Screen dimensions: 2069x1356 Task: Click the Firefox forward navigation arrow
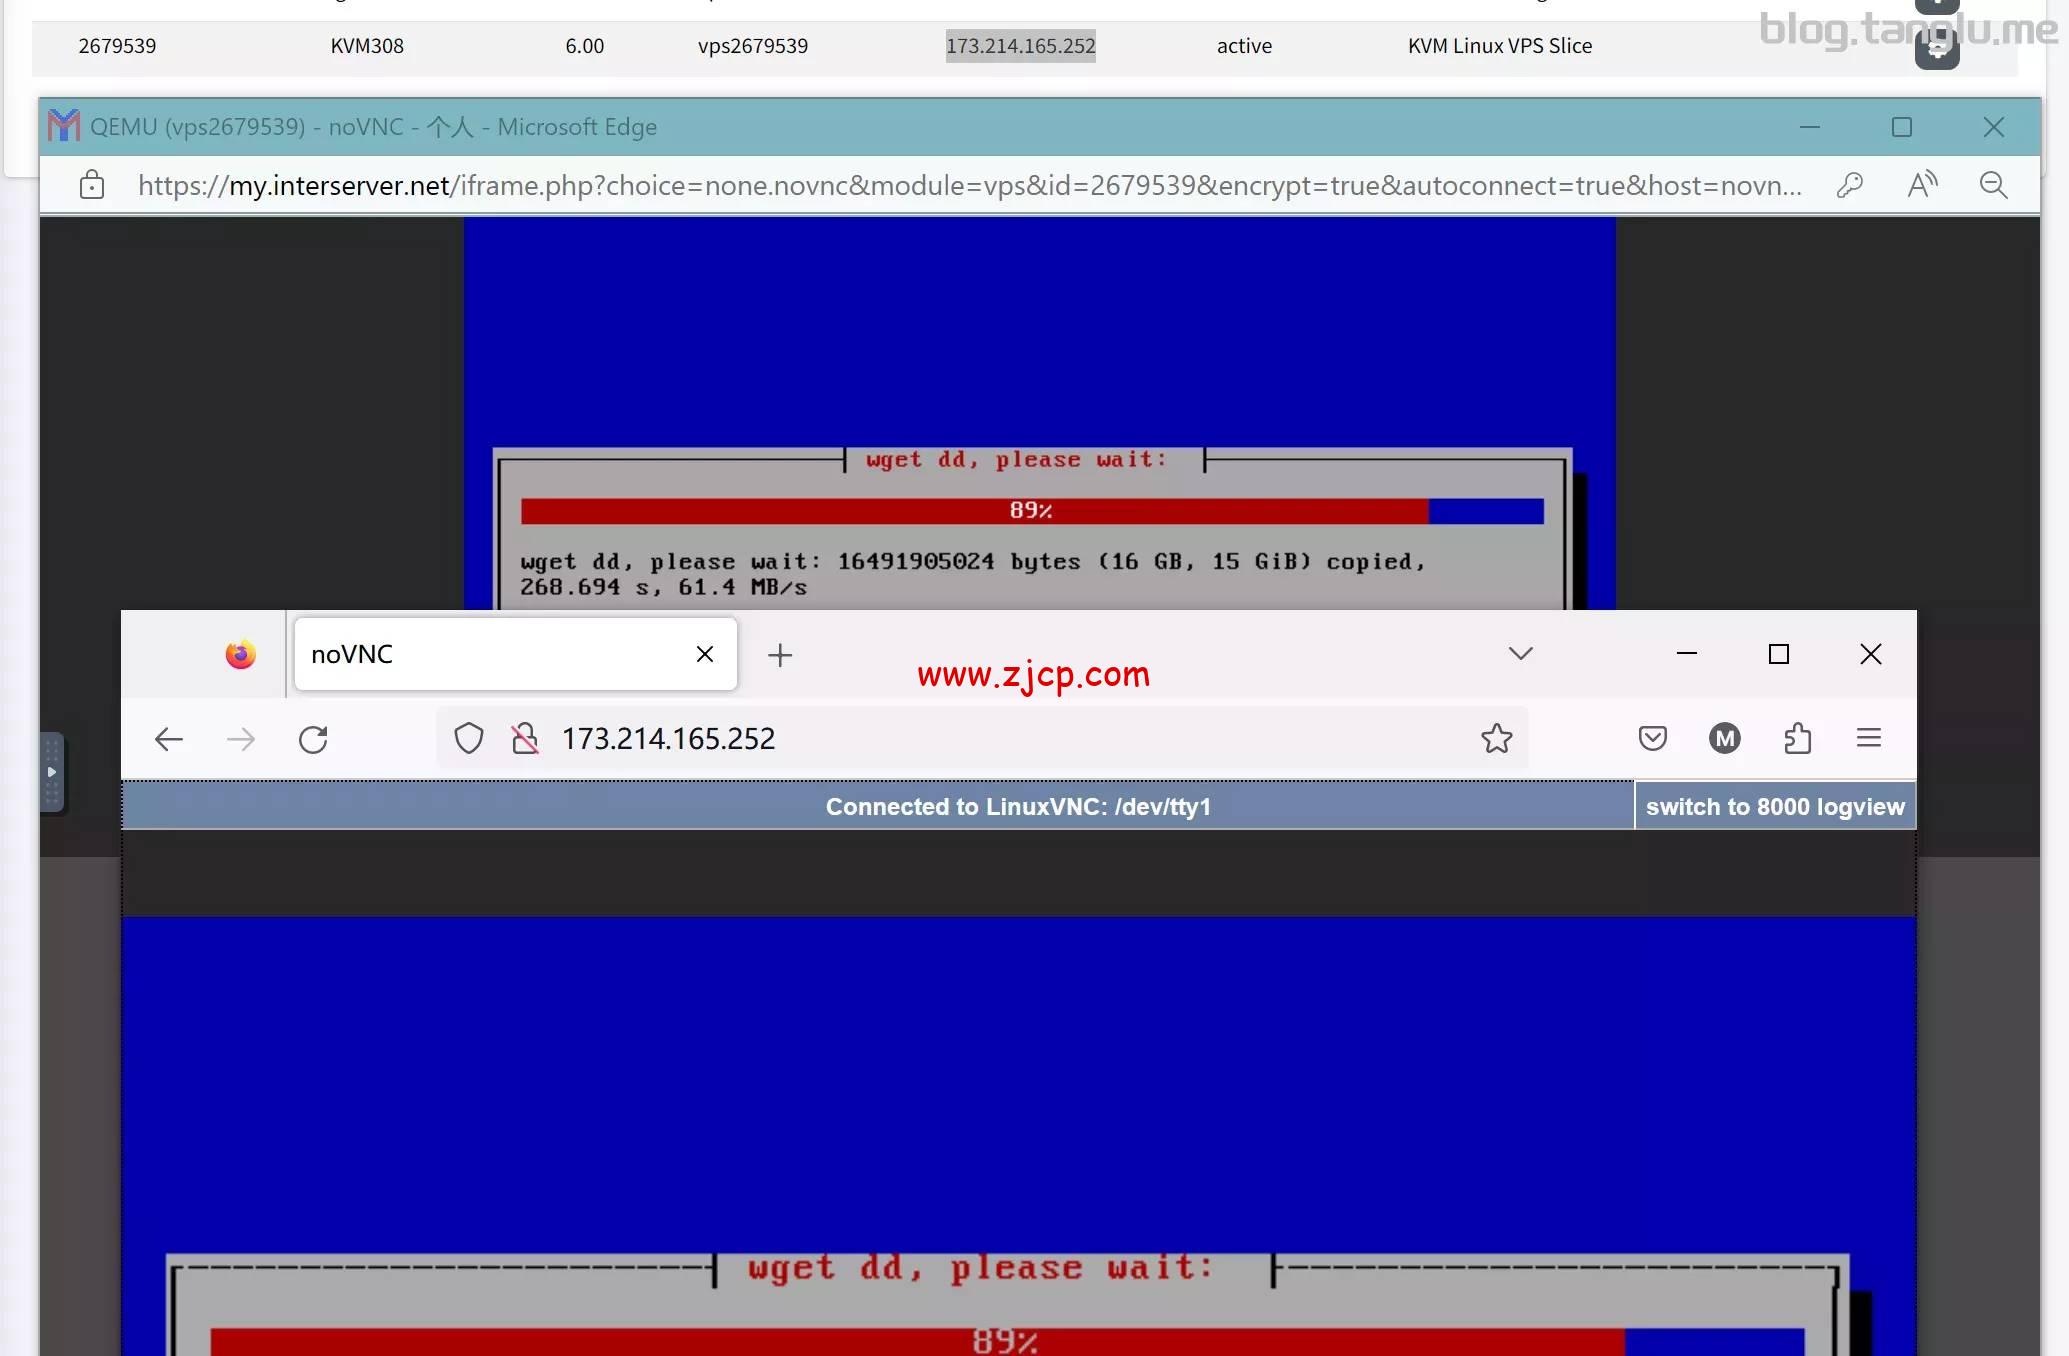coord(240,739)
